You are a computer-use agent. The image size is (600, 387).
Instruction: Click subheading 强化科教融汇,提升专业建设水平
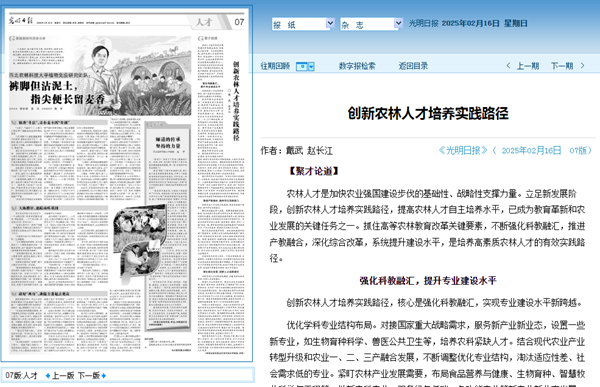(x=428, y=281)
